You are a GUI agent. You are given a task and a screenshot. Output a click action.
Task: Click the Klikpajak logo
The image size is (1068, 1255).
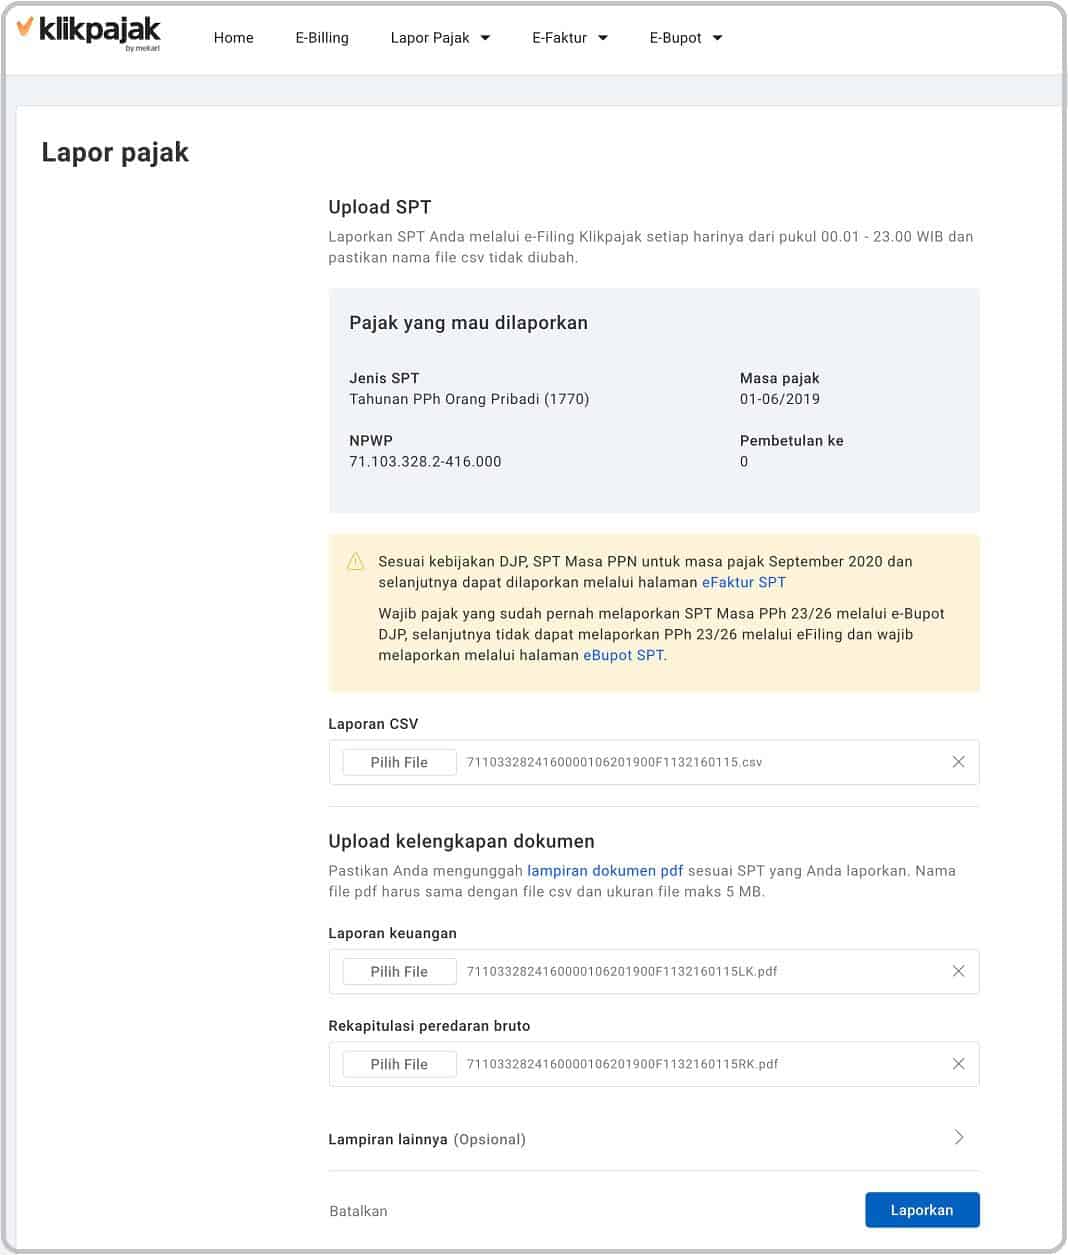click(x=89, y=32)
